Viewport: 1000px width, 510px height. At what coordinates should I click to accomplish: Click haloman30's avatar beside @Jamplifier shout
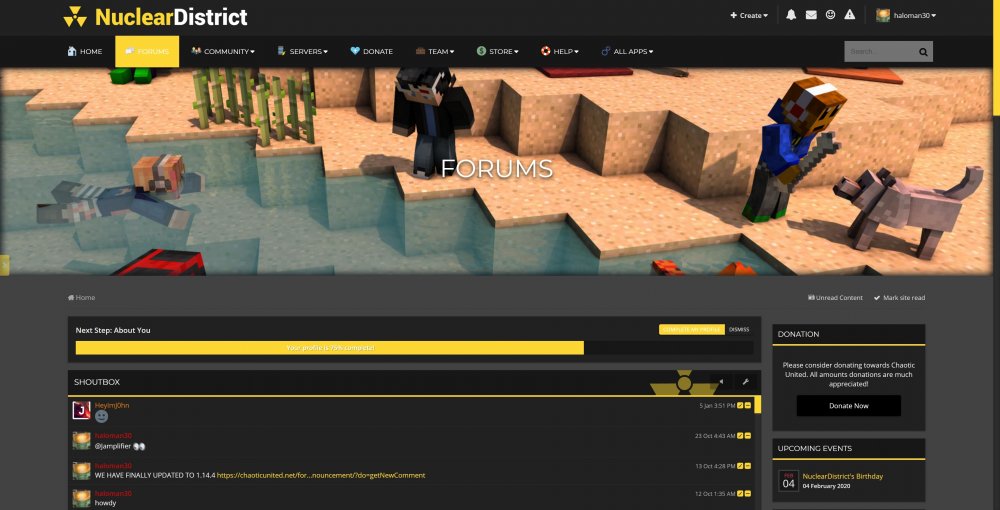82,441
